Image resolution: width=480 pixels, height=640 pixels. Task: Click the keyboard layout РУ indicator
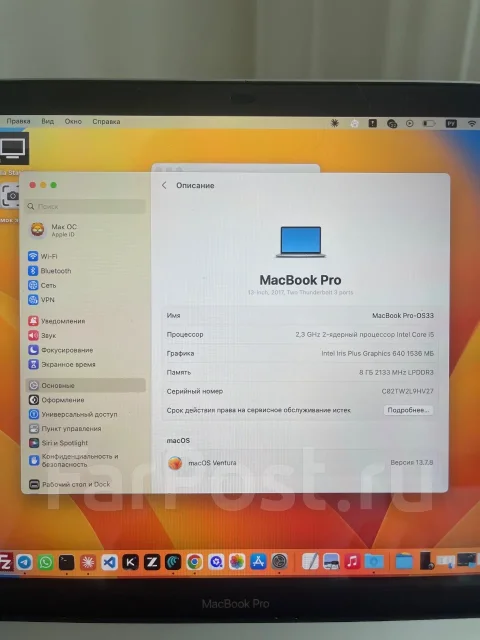coord(451,123)
